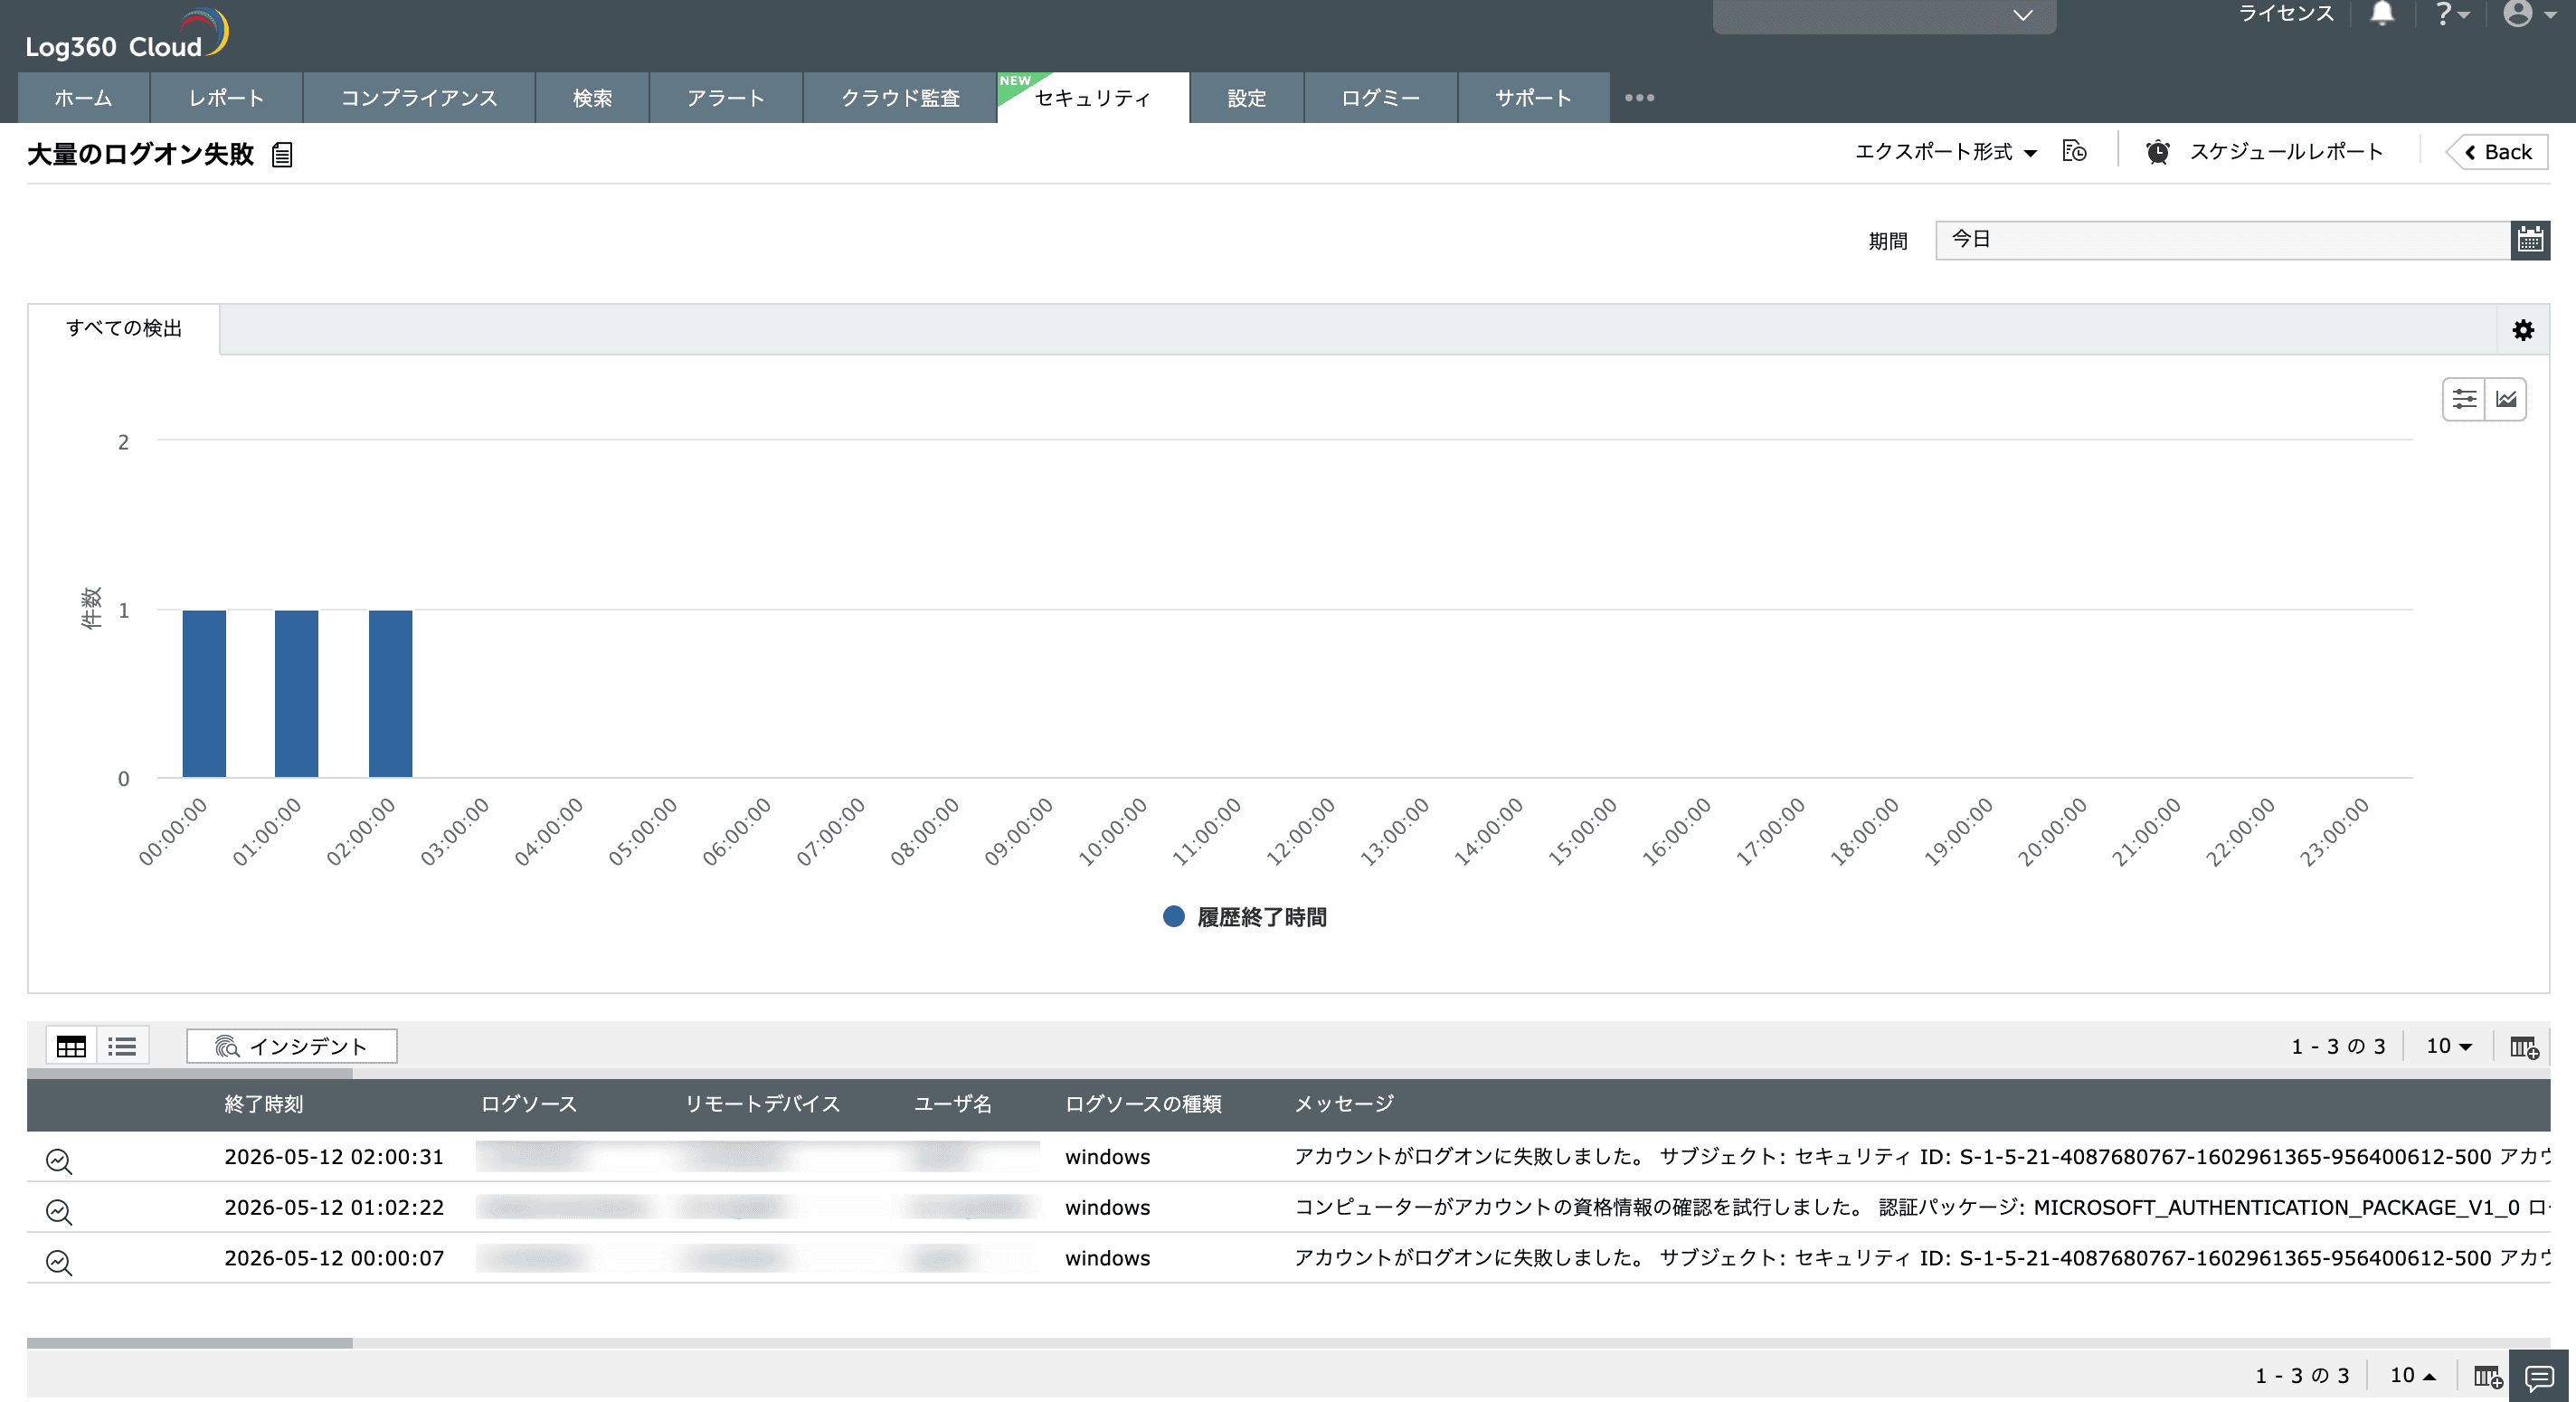Switch to table grid view

tap(71, 1046)
